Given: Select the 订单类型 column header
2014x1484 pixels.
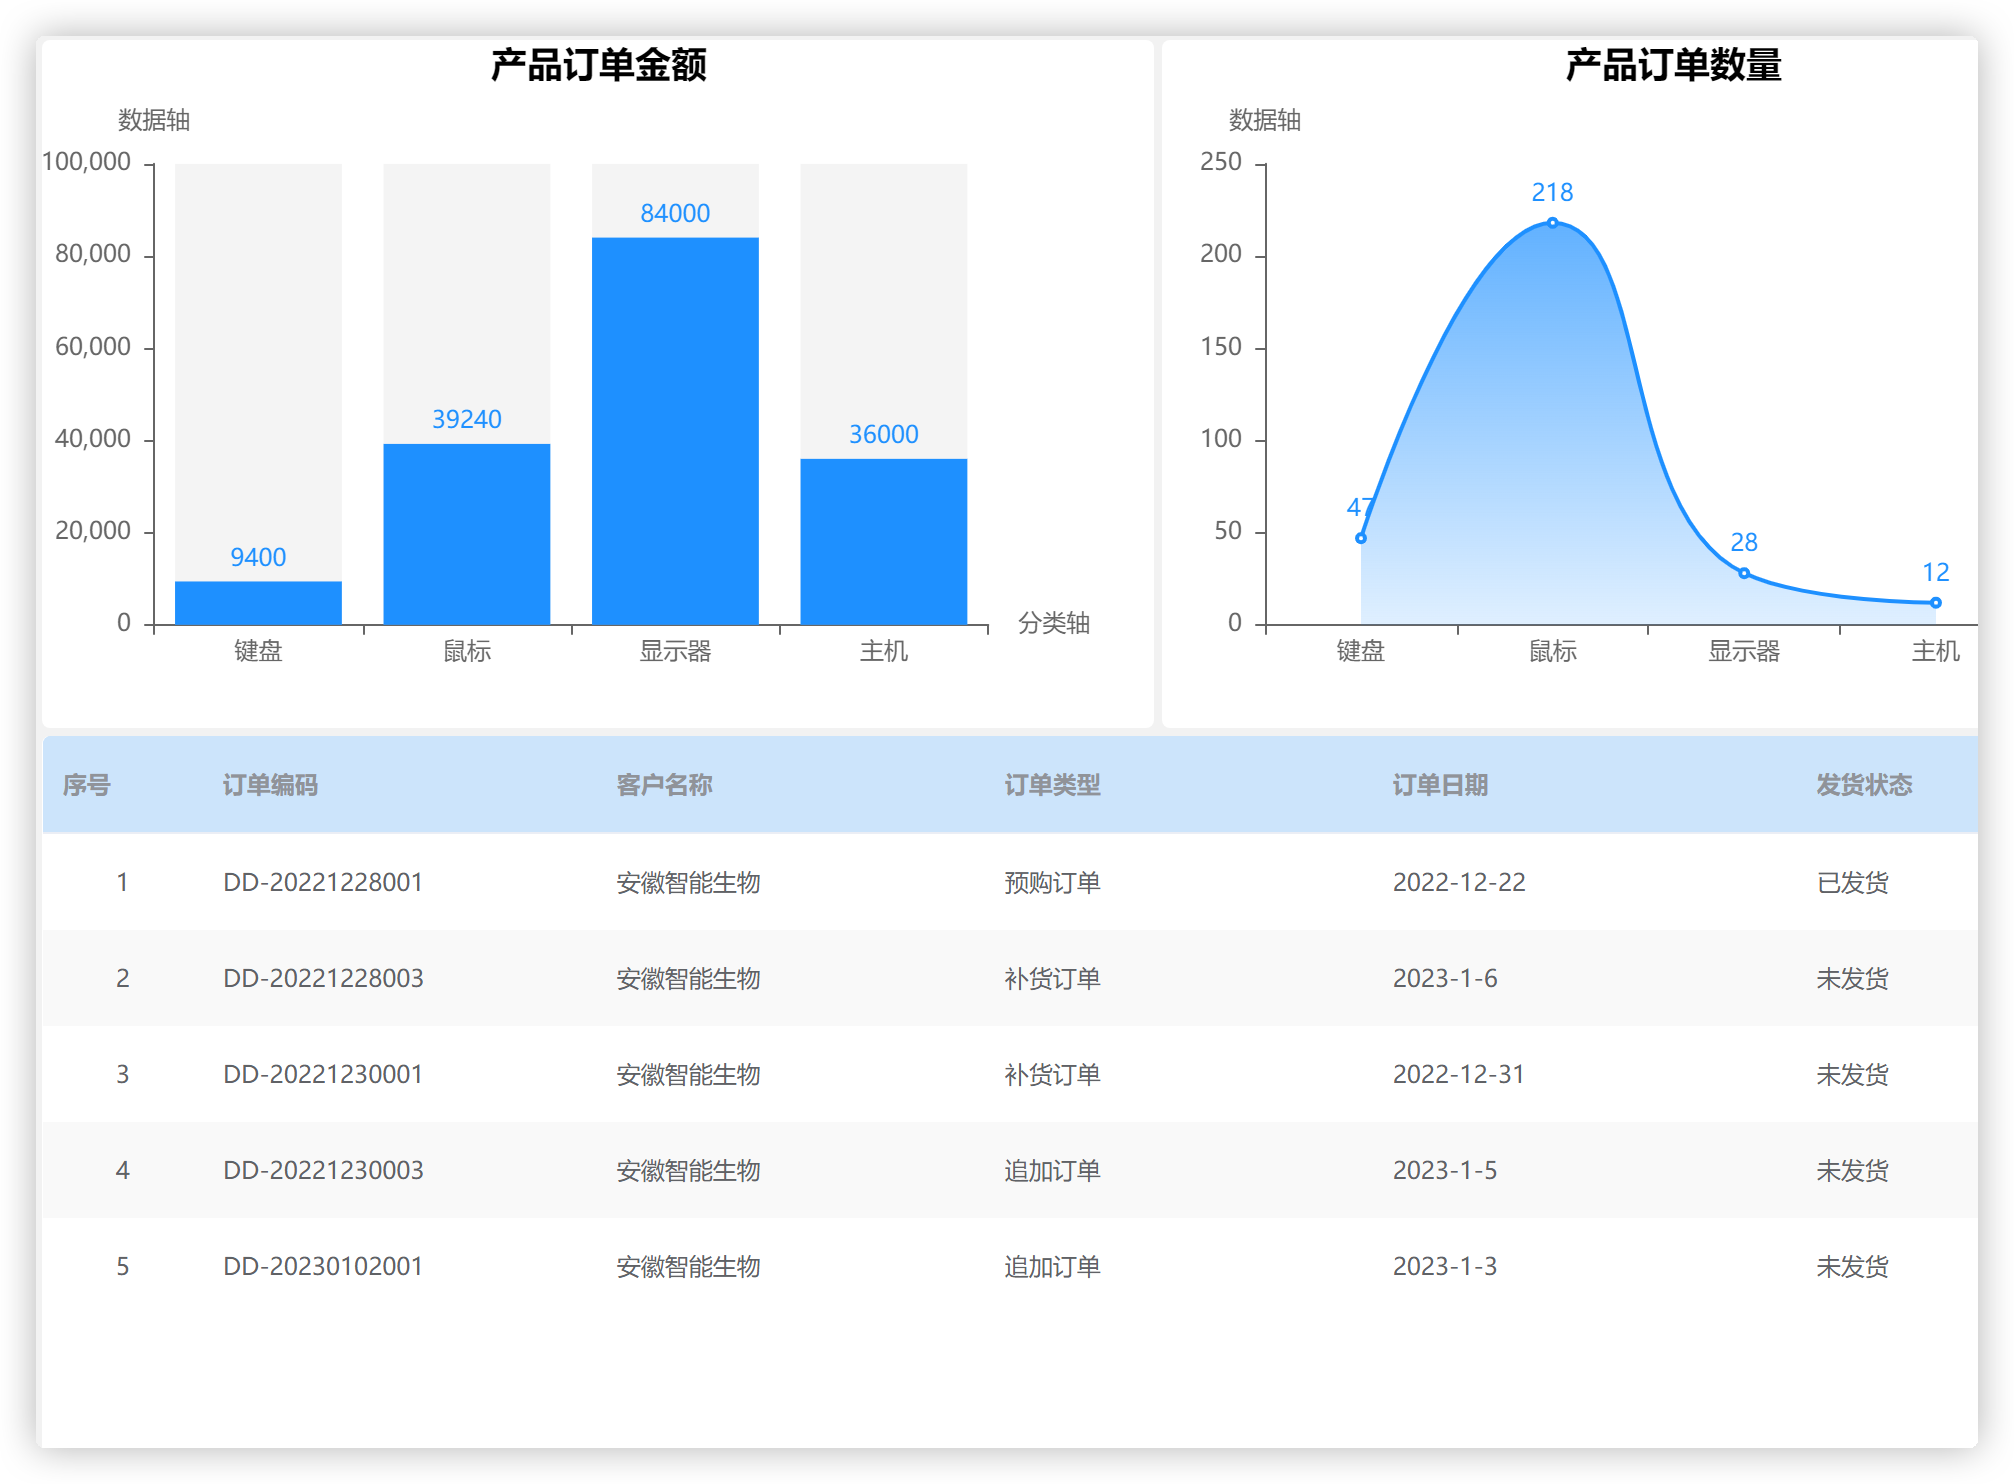Looking at the screenshot, I should point(1052,785).
